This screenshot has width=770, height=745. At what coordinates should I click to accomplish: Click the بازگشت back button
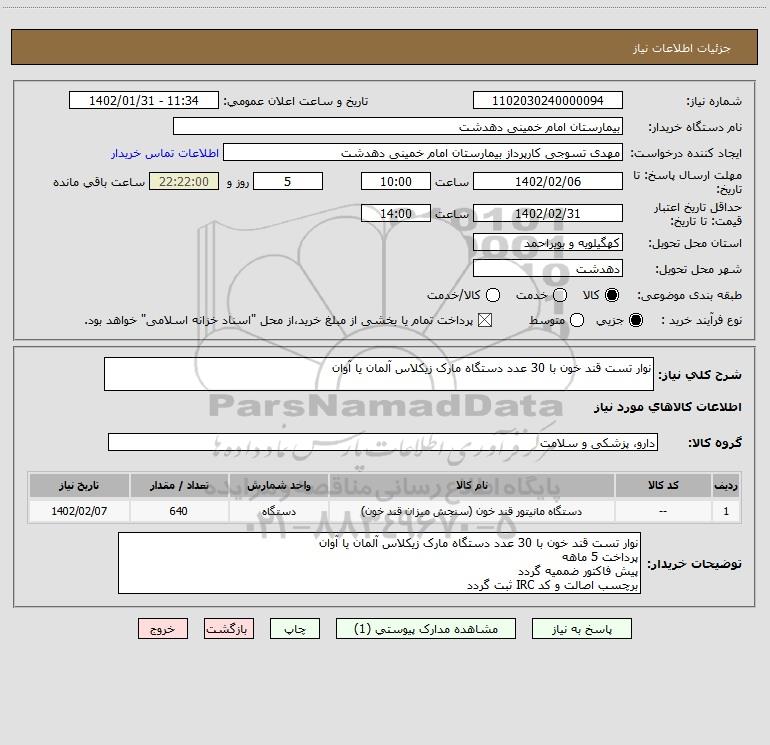click(x=229, y=629)
